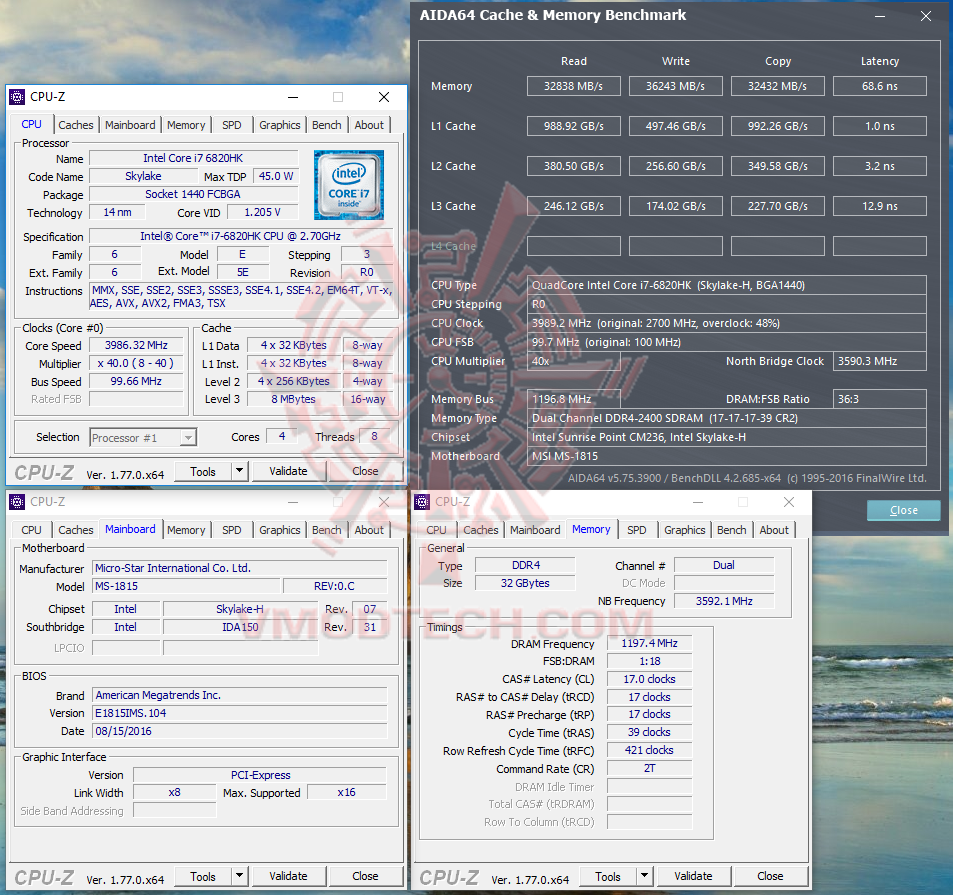The image size is (953, 895).
Task: Click Memory Read value 32838 MB/s
Action: [x=574, y=86]
